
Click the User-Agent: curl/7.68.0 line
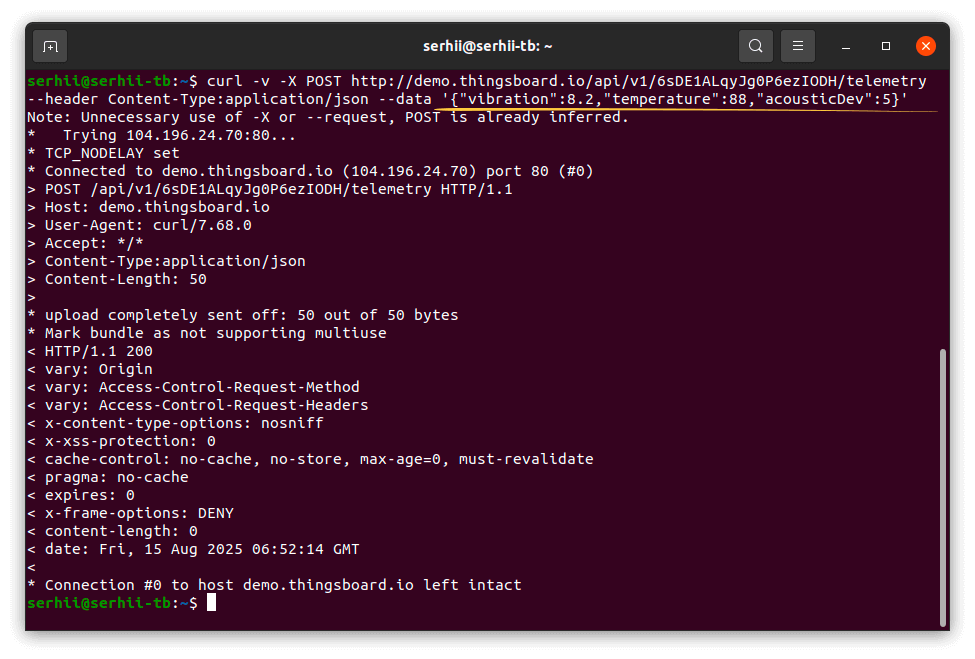(x=148, y=225)
